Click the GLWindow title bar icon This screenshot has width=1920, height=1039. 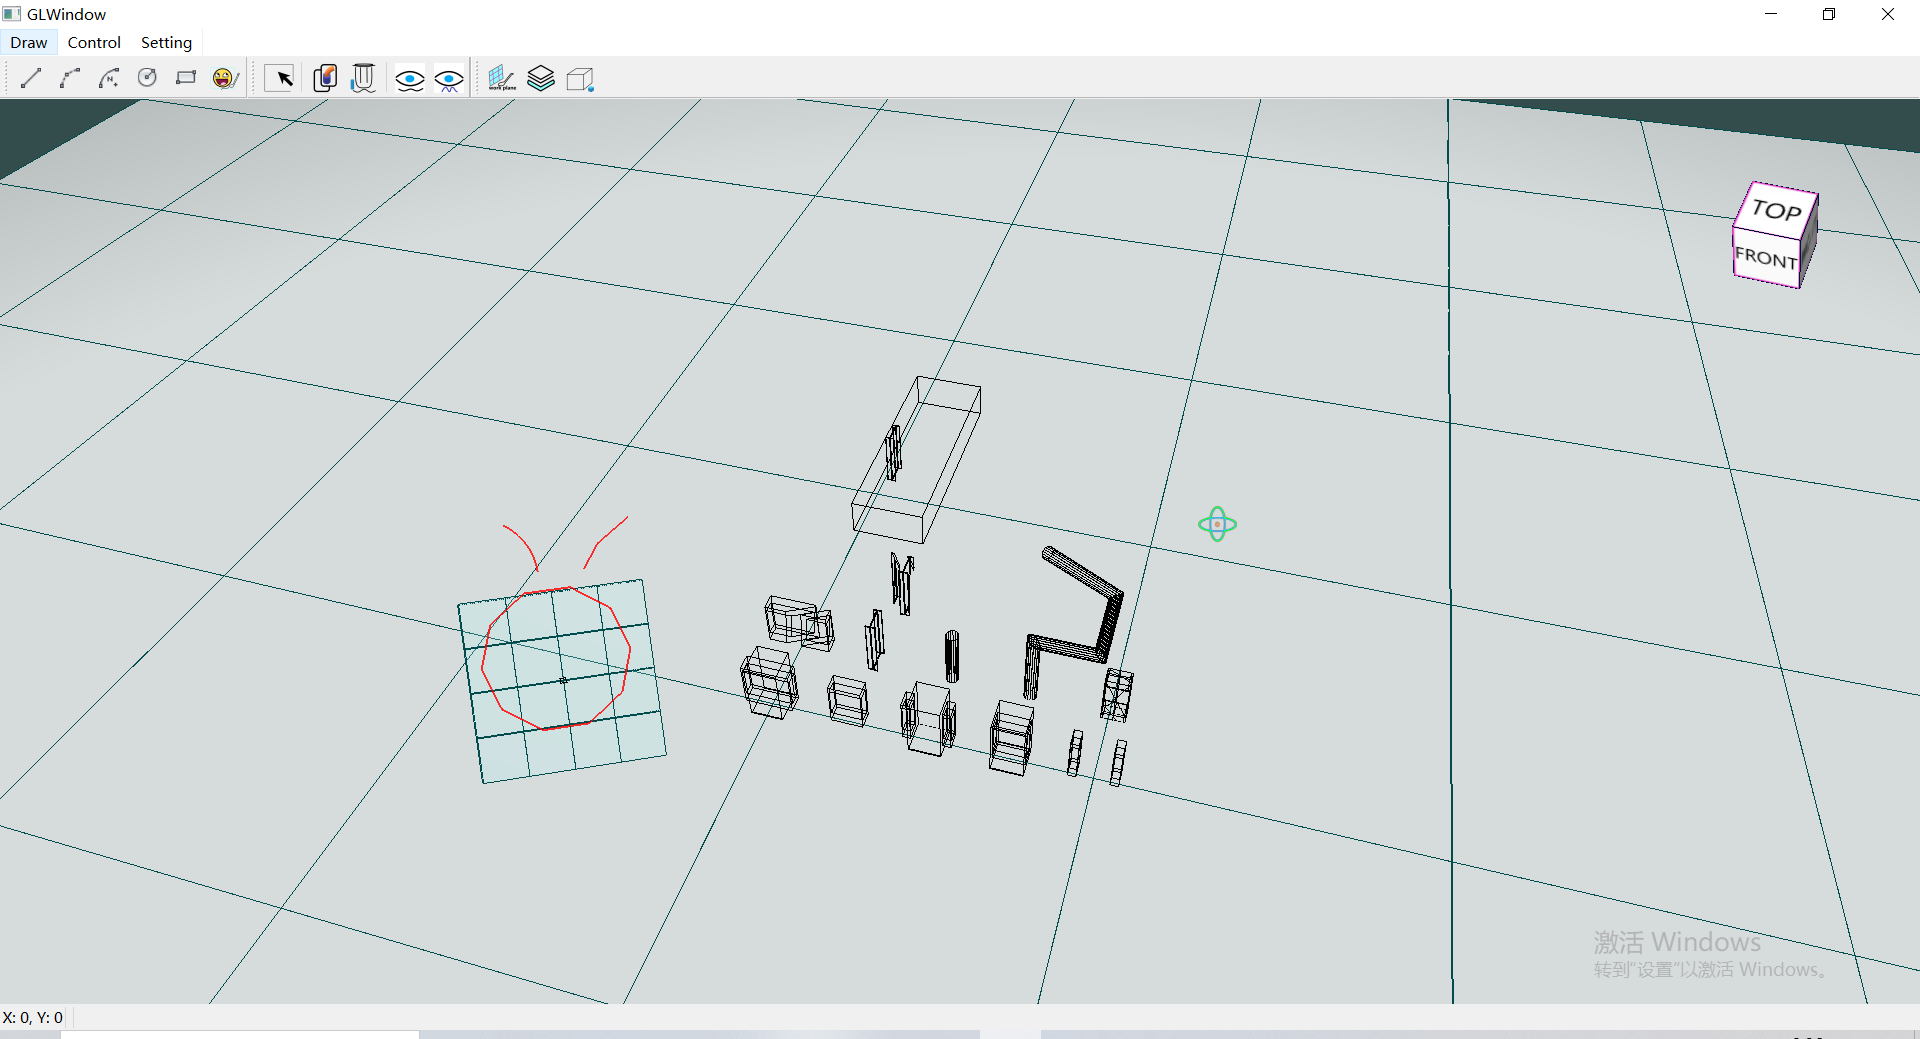(x=12, y=14)
